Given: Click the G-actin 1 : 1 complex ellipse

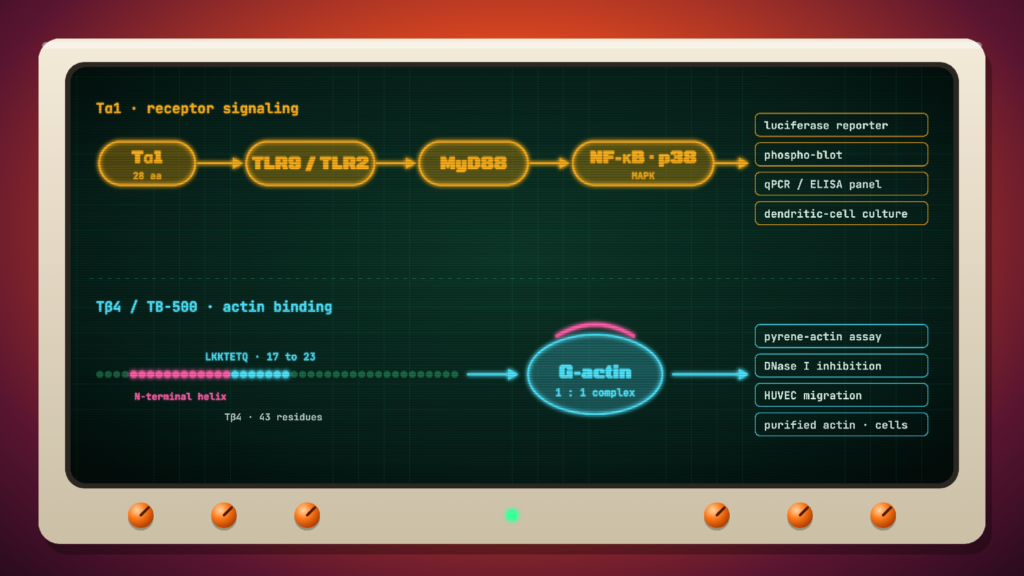Looking at the screenshot, I should [x=595, y=375].
